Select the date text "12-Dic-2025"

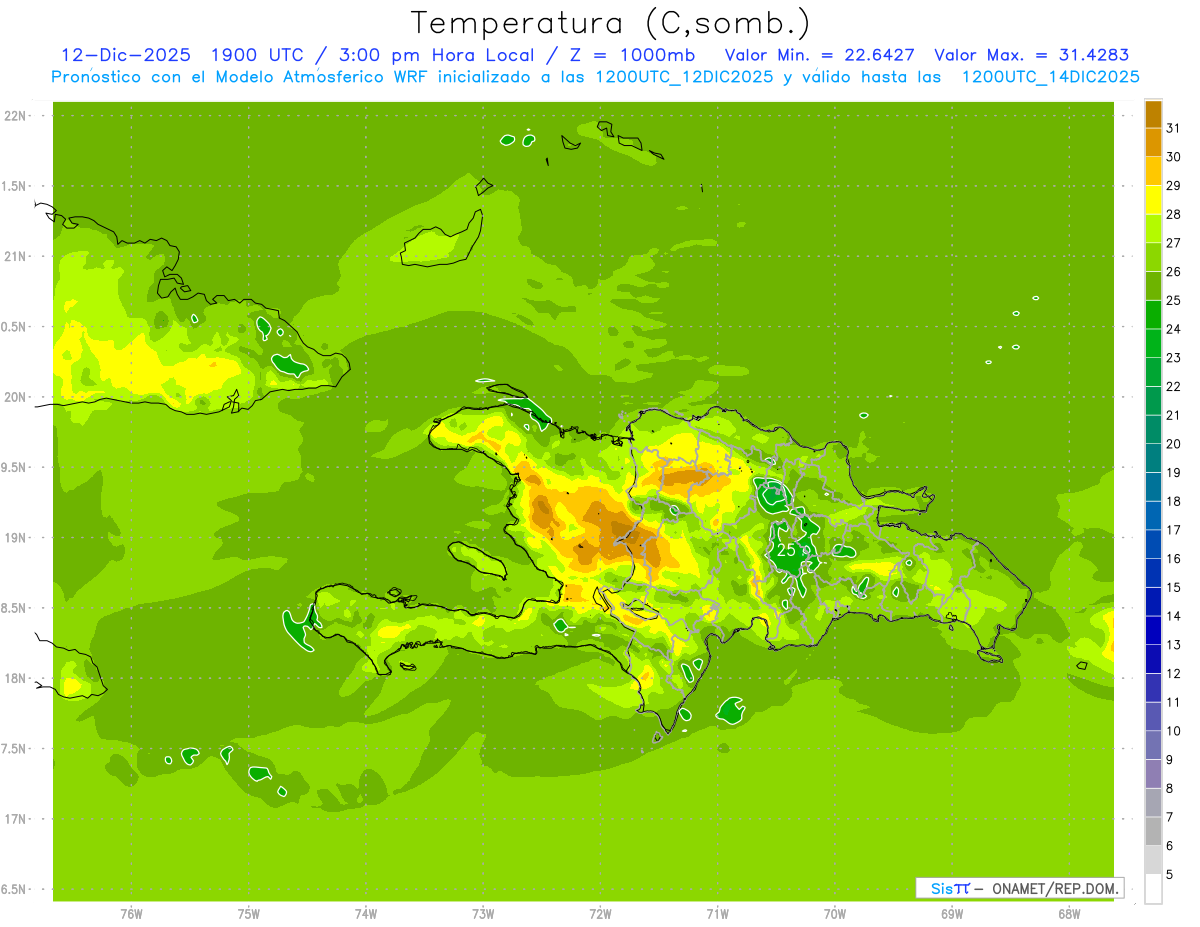click(124, 55)
